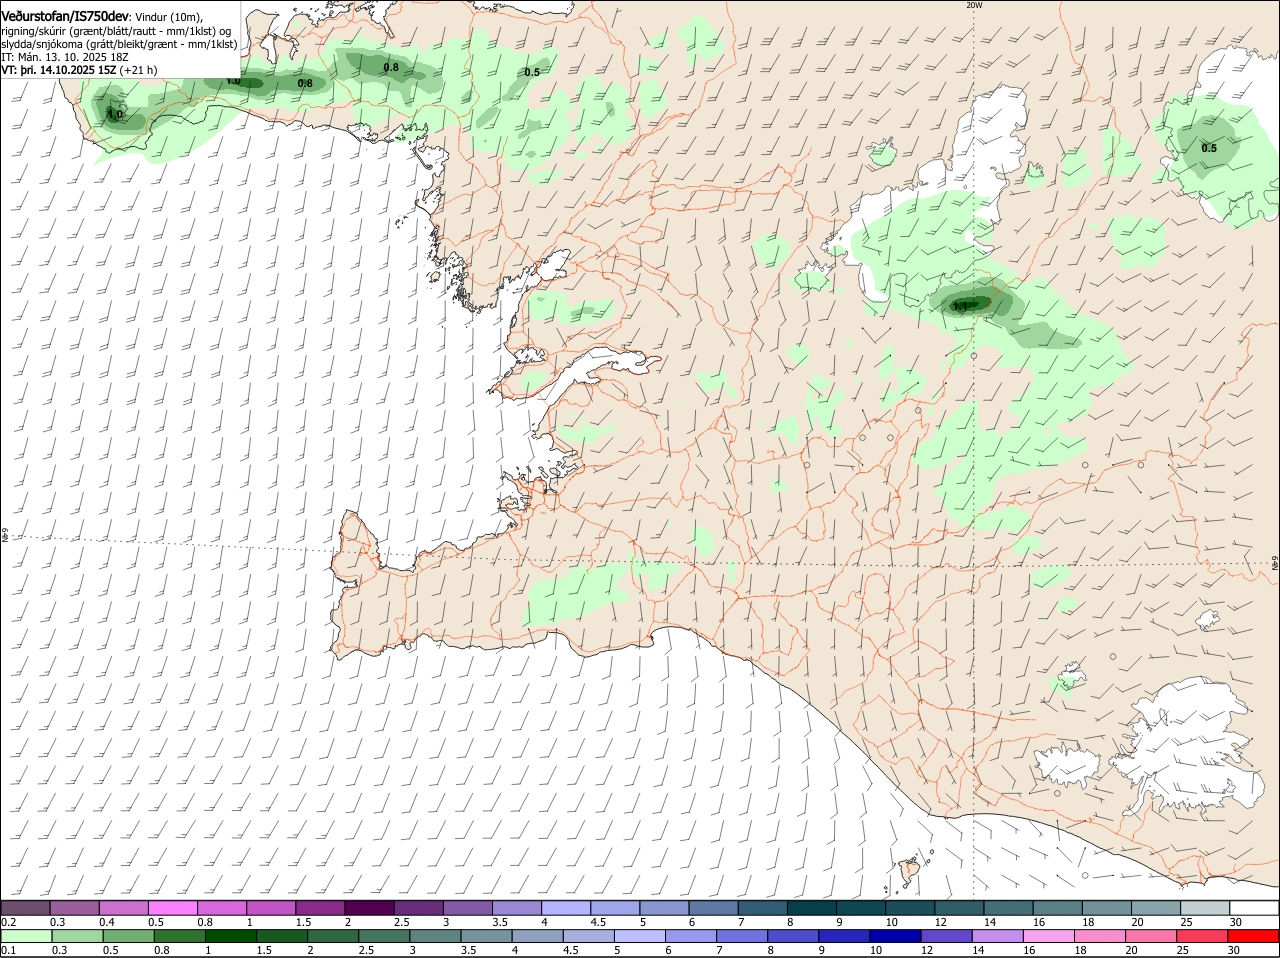The width and height of the screenshot is (1280, 958).
Task: Click the 'VT: þri. 14.10.2025 15Z' valid time
Action: click(59, 70)
